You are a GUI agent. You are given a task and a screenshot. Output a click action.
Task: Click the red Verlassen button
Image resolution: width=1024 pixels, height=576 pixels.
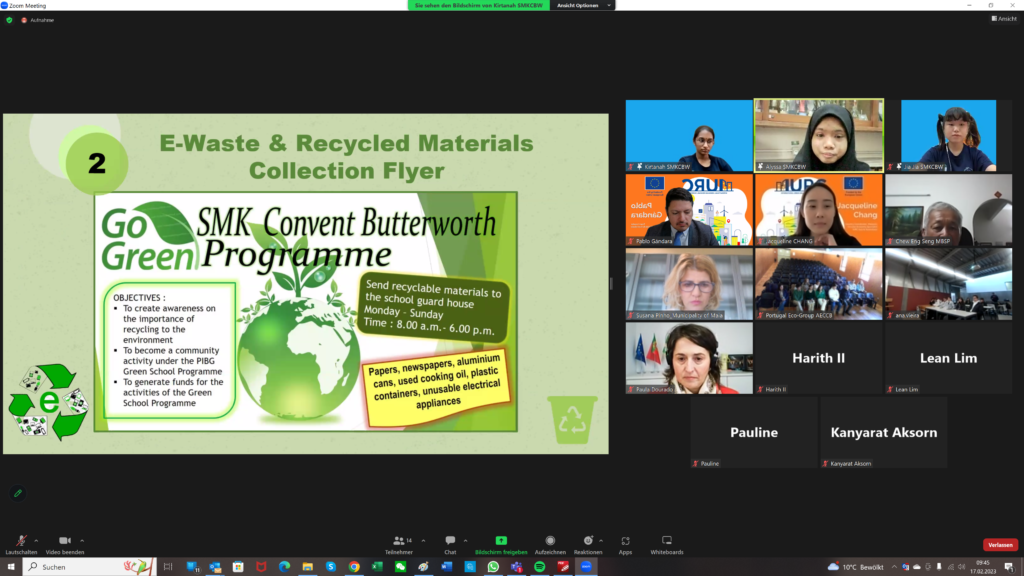(1000, 545)
